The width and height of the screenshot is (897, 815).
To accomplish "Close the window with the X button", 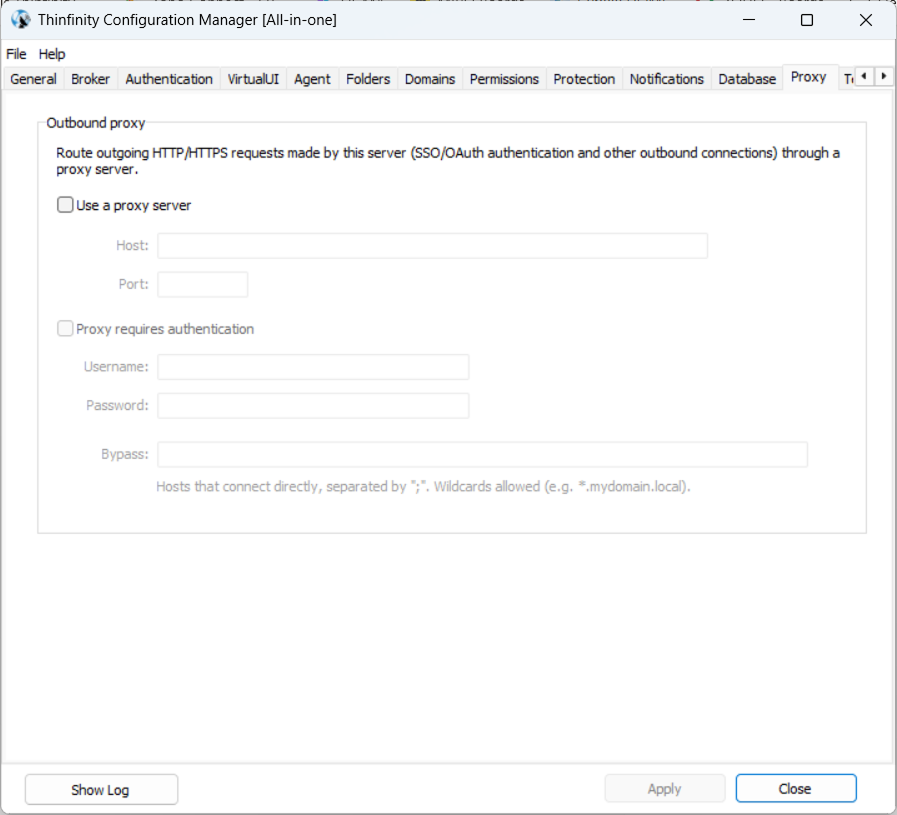I will point(866,20).
